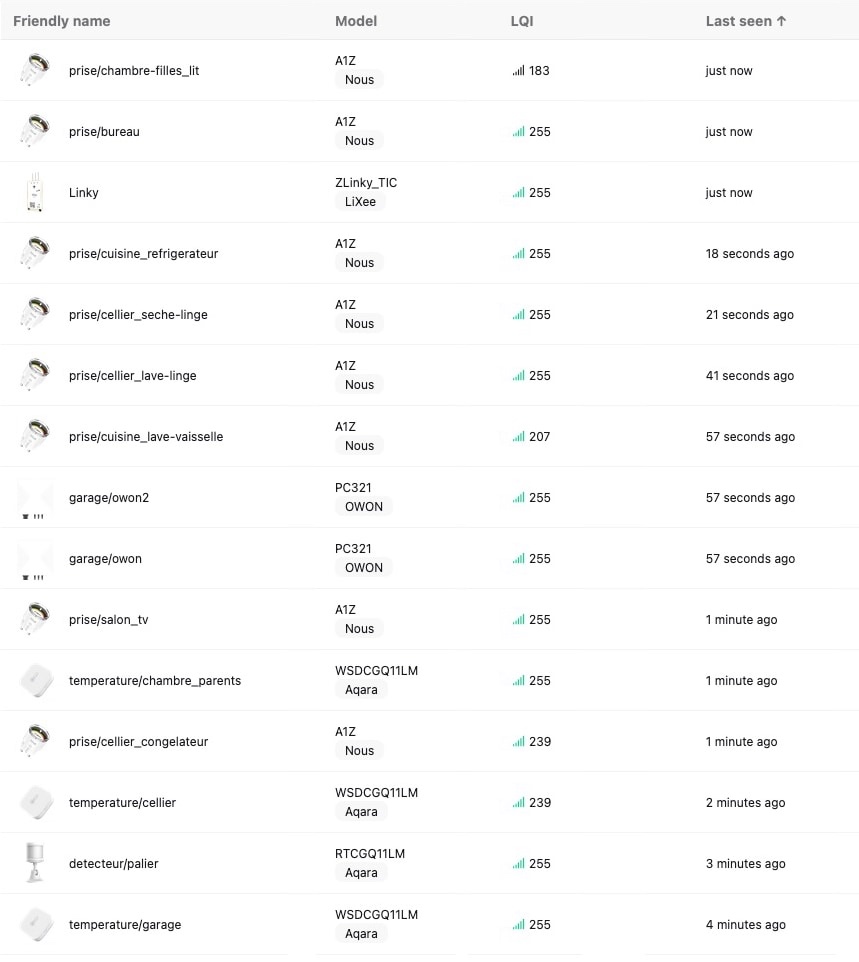The image size is (859, 962).
Task: Click signal icon for prise/chambre-filles_lit
Action: click(518, 71)
